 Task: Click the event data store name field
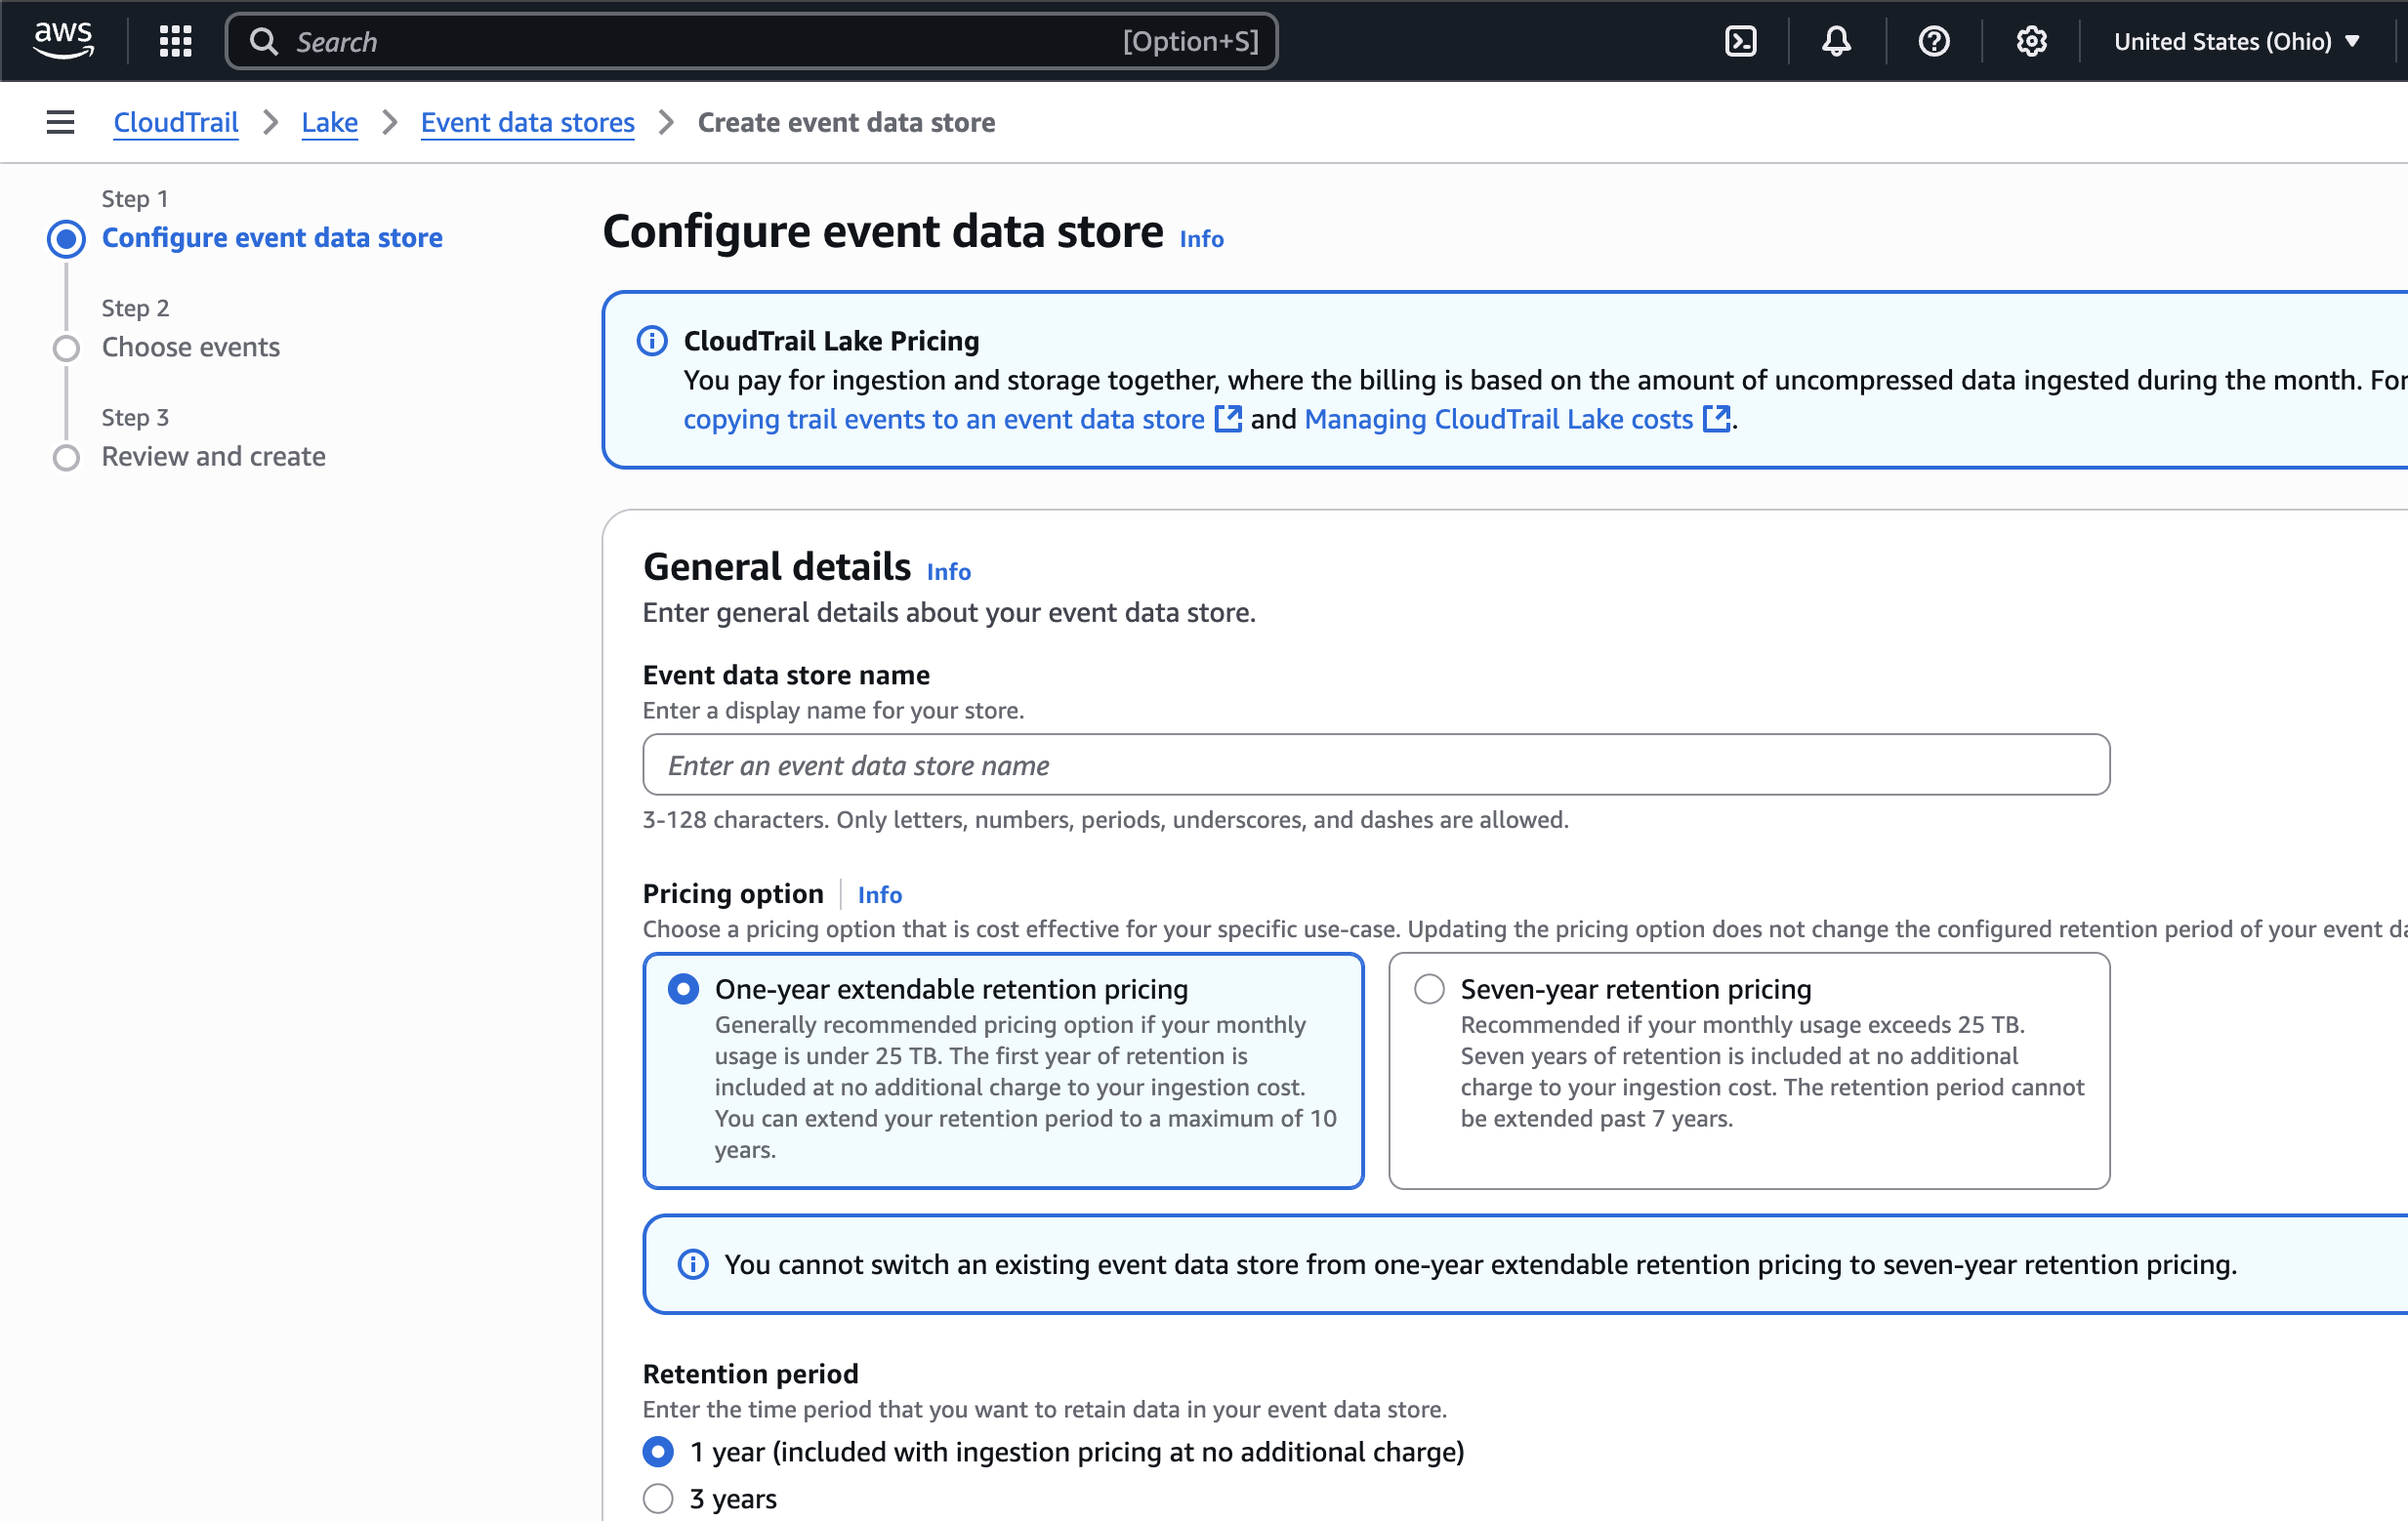point(1375,765)
